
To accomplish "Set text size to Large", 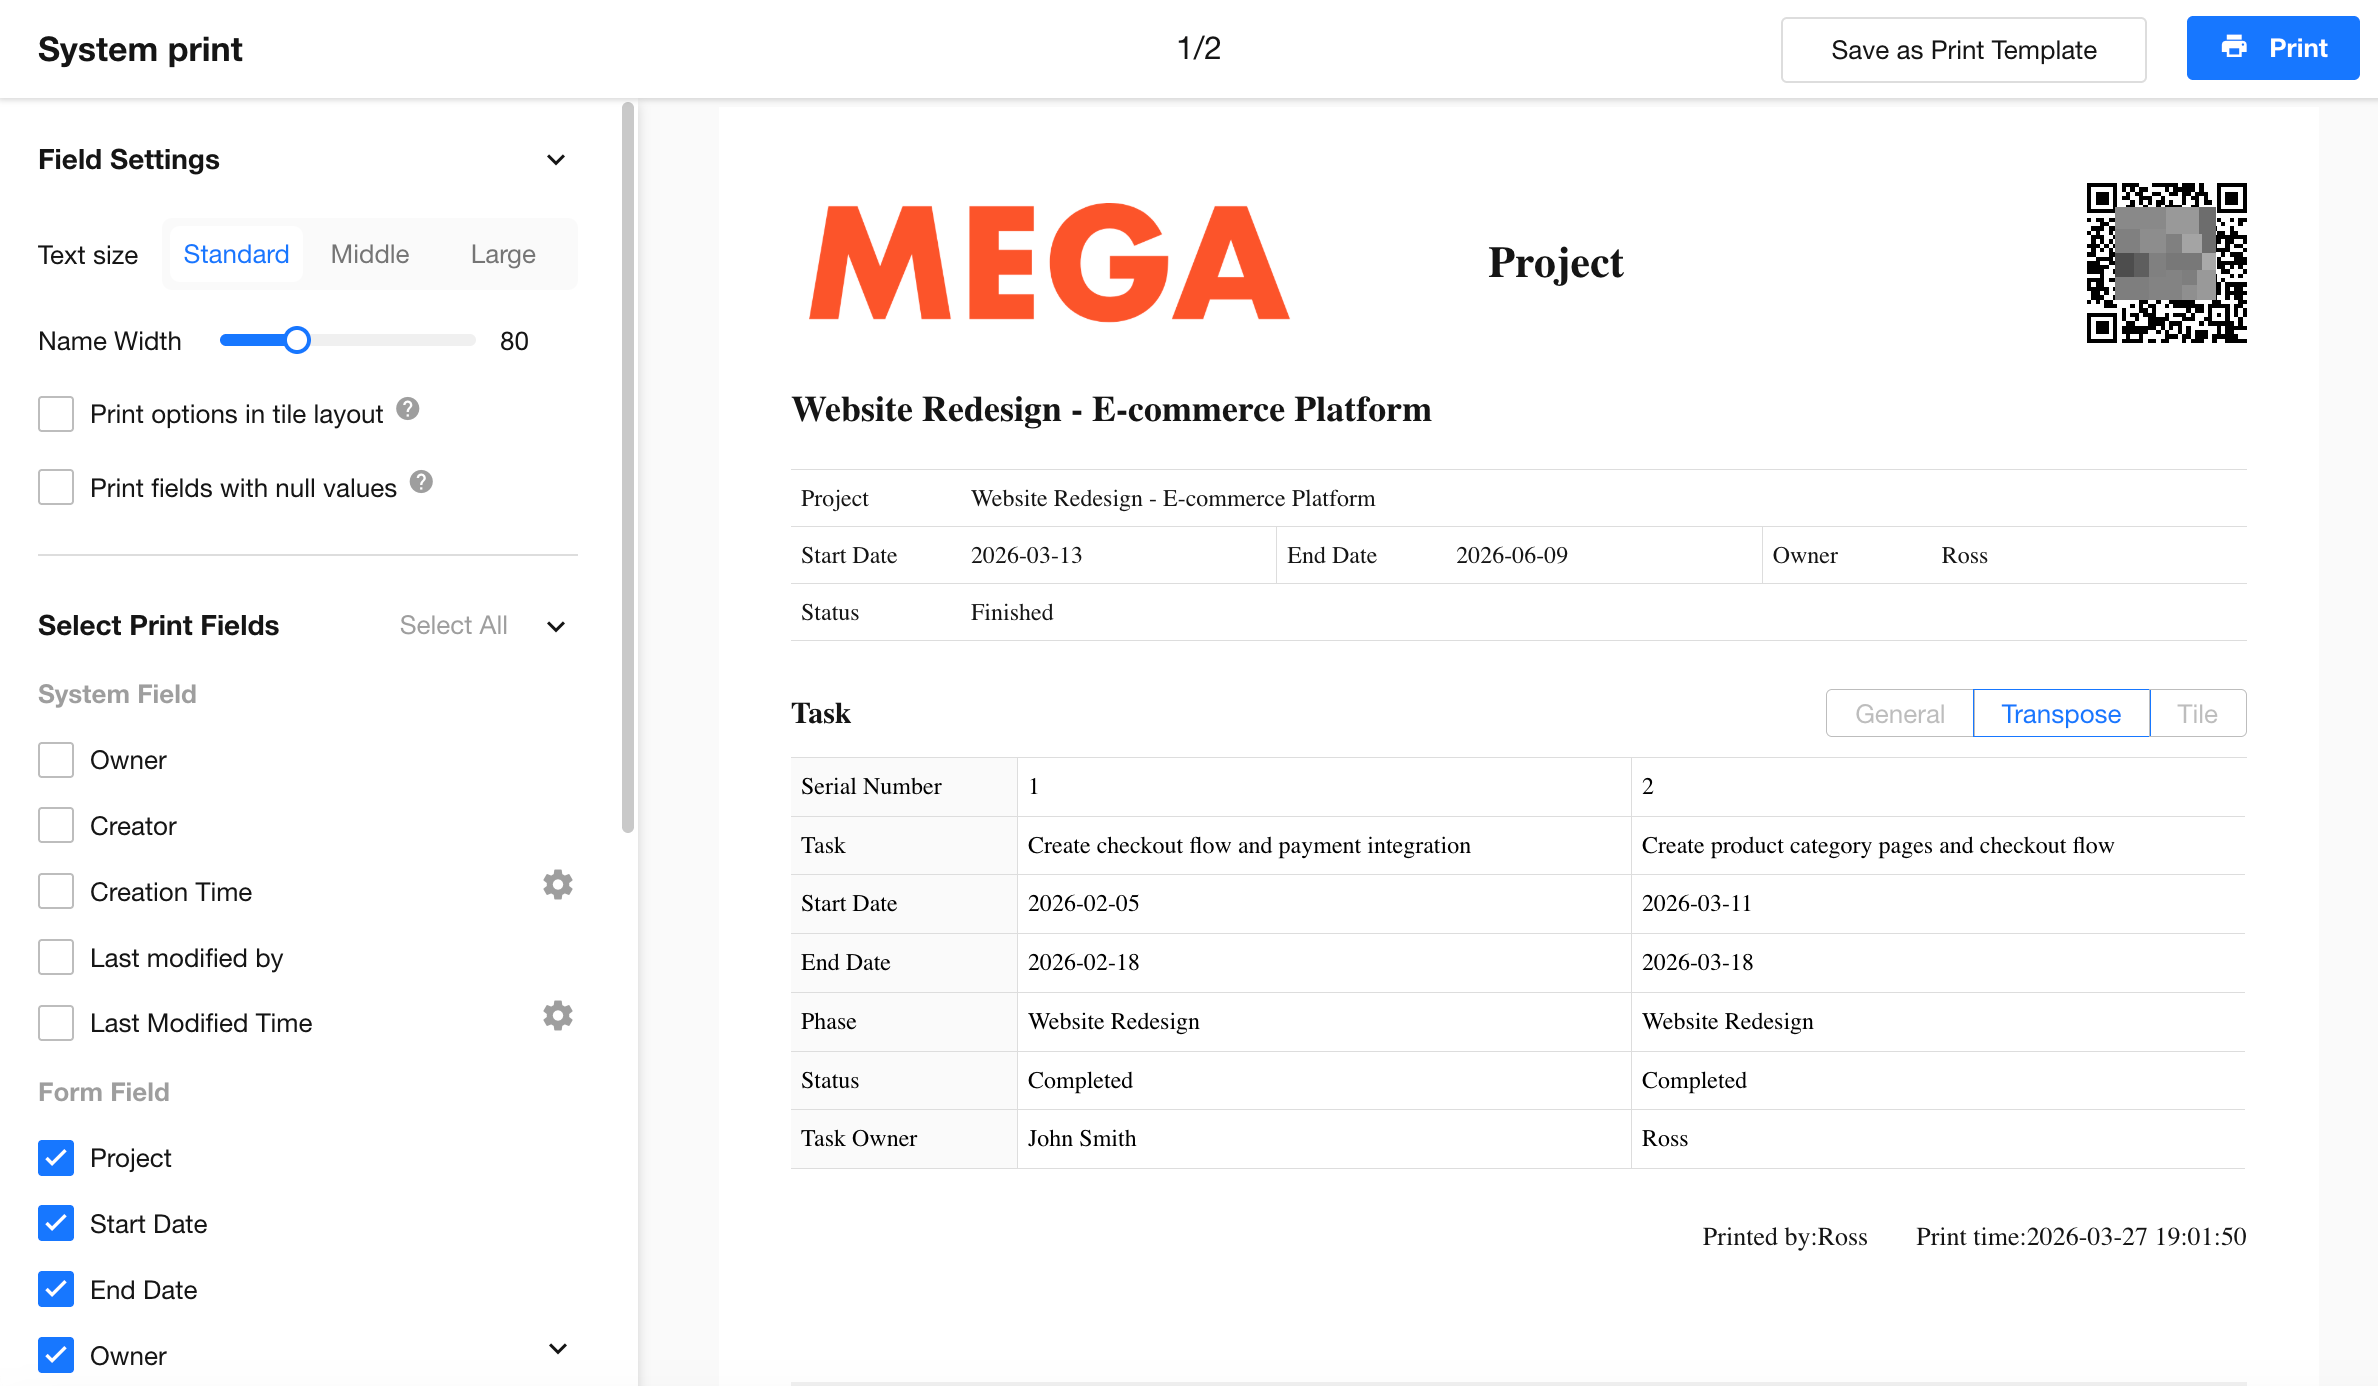I will (x=503, y=254).
